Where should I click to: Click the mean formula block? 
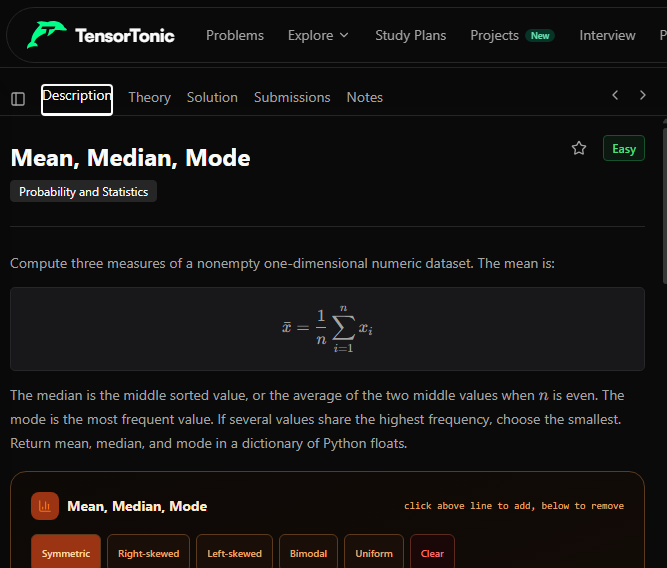pos(328,329)
